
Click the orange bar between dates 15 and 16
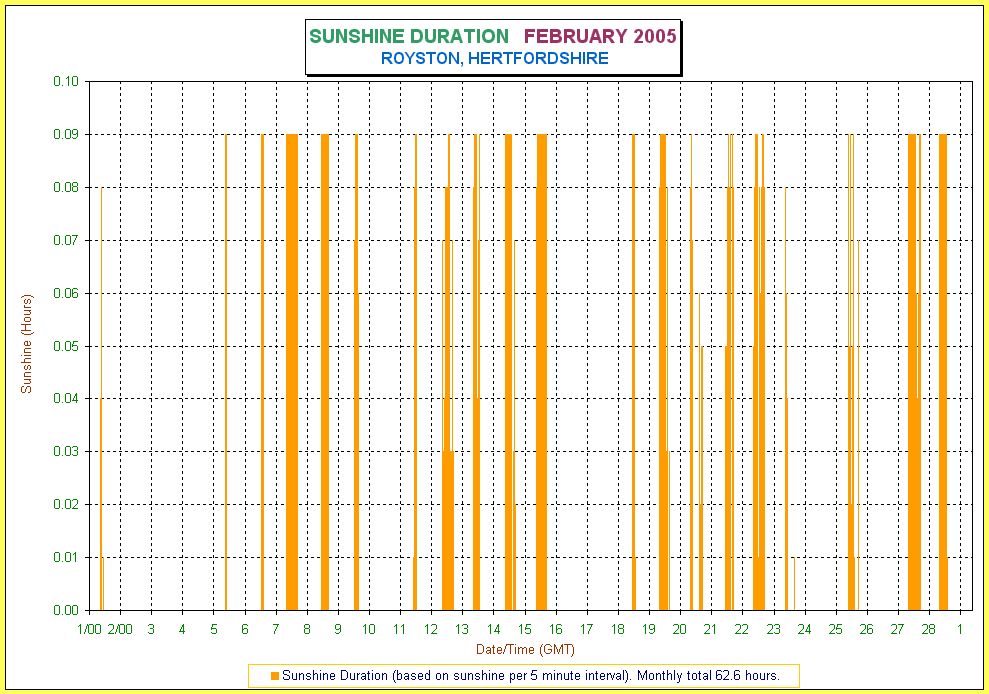[x=542, y=370]
